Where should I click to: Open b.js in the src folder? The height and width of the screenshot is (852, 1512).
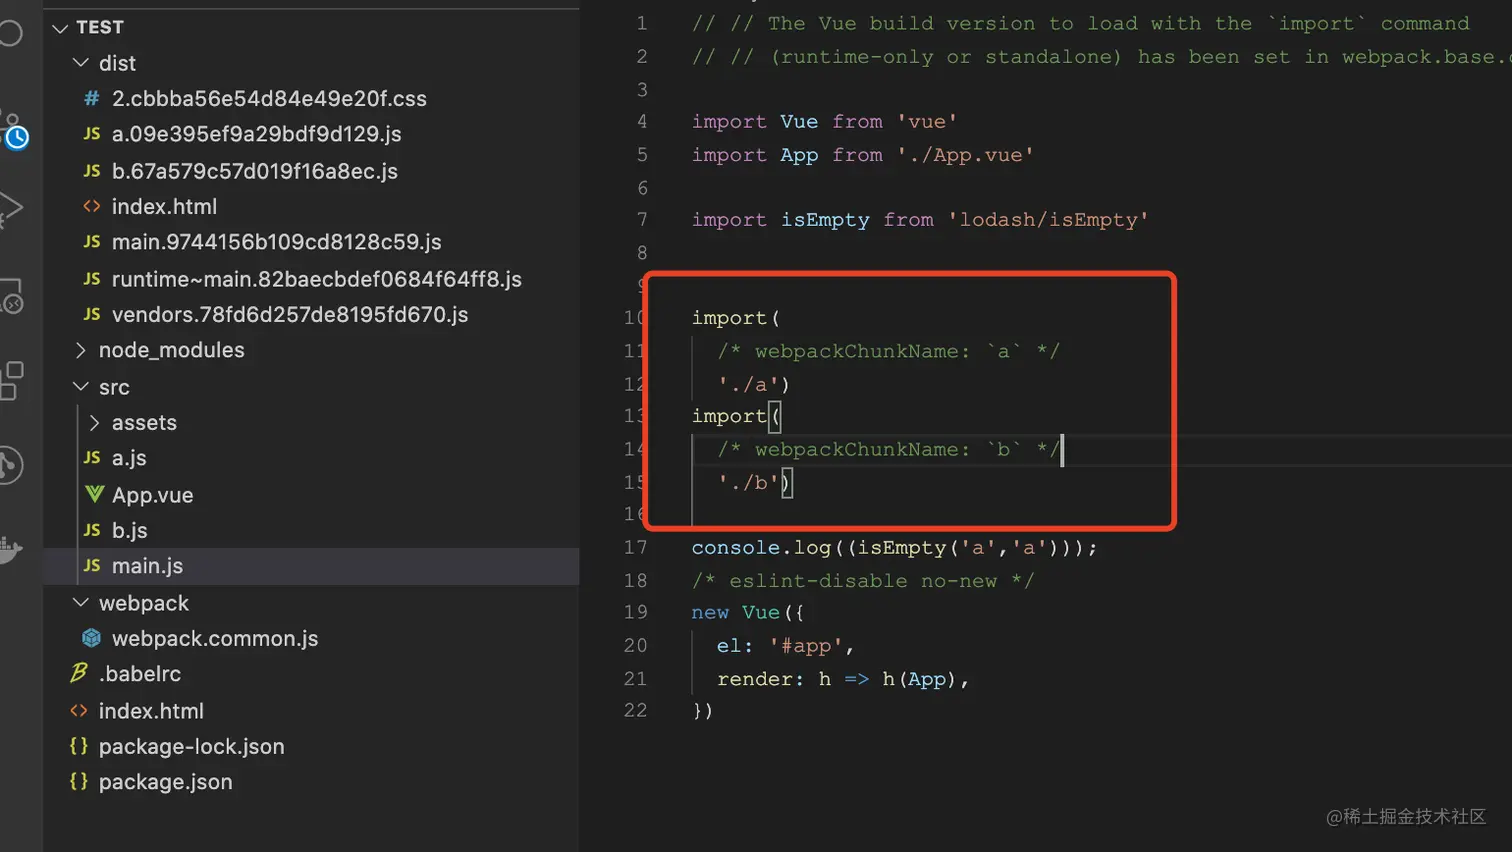coord(130,530)
